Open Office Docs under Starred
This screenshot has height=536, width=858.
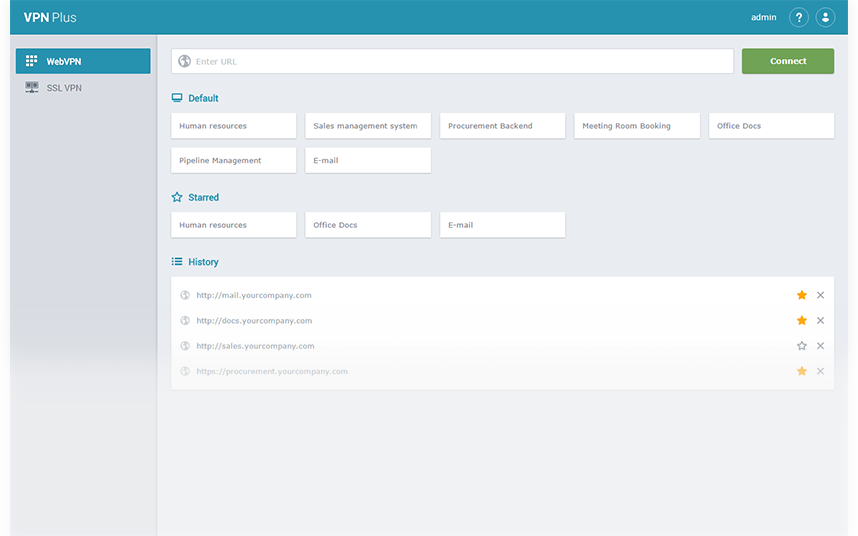[367, 225]
